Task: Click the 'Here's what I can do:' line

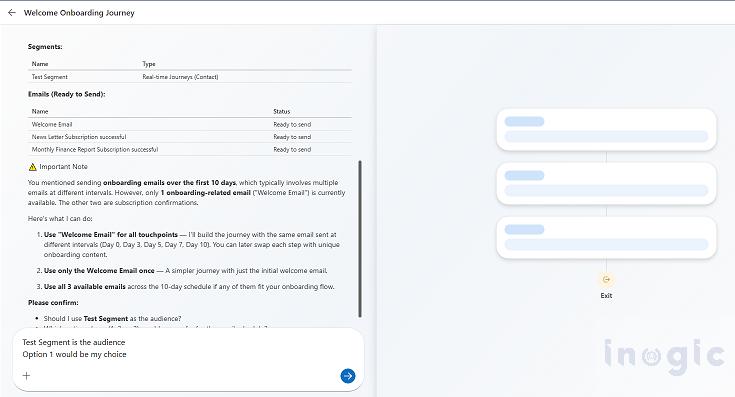Action: [60, 218]
